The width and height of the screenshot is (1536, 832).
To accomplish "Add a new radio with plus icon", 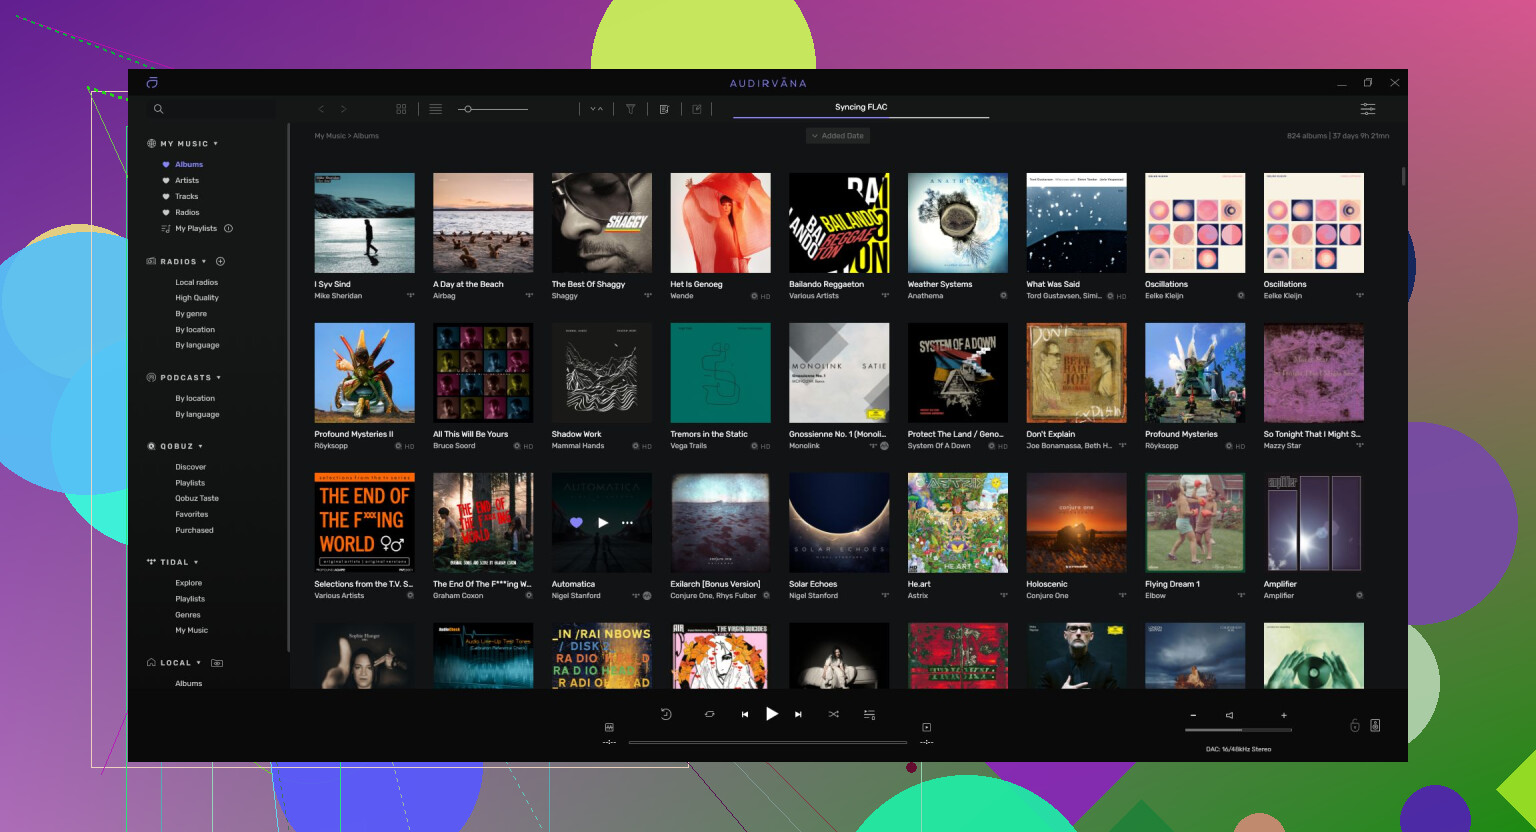I will (x=221, y=262).
